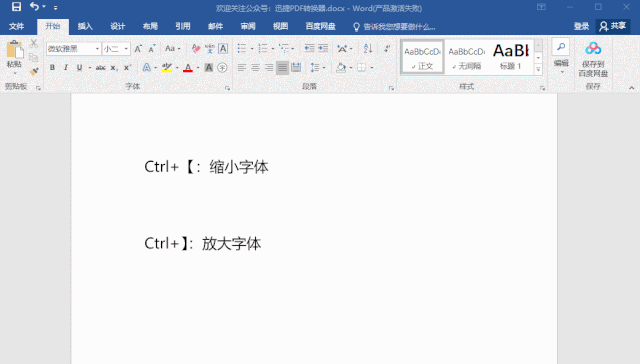Screen dimensions: 640x364
Task: Select the 正文 style
Action: (422, 57)
